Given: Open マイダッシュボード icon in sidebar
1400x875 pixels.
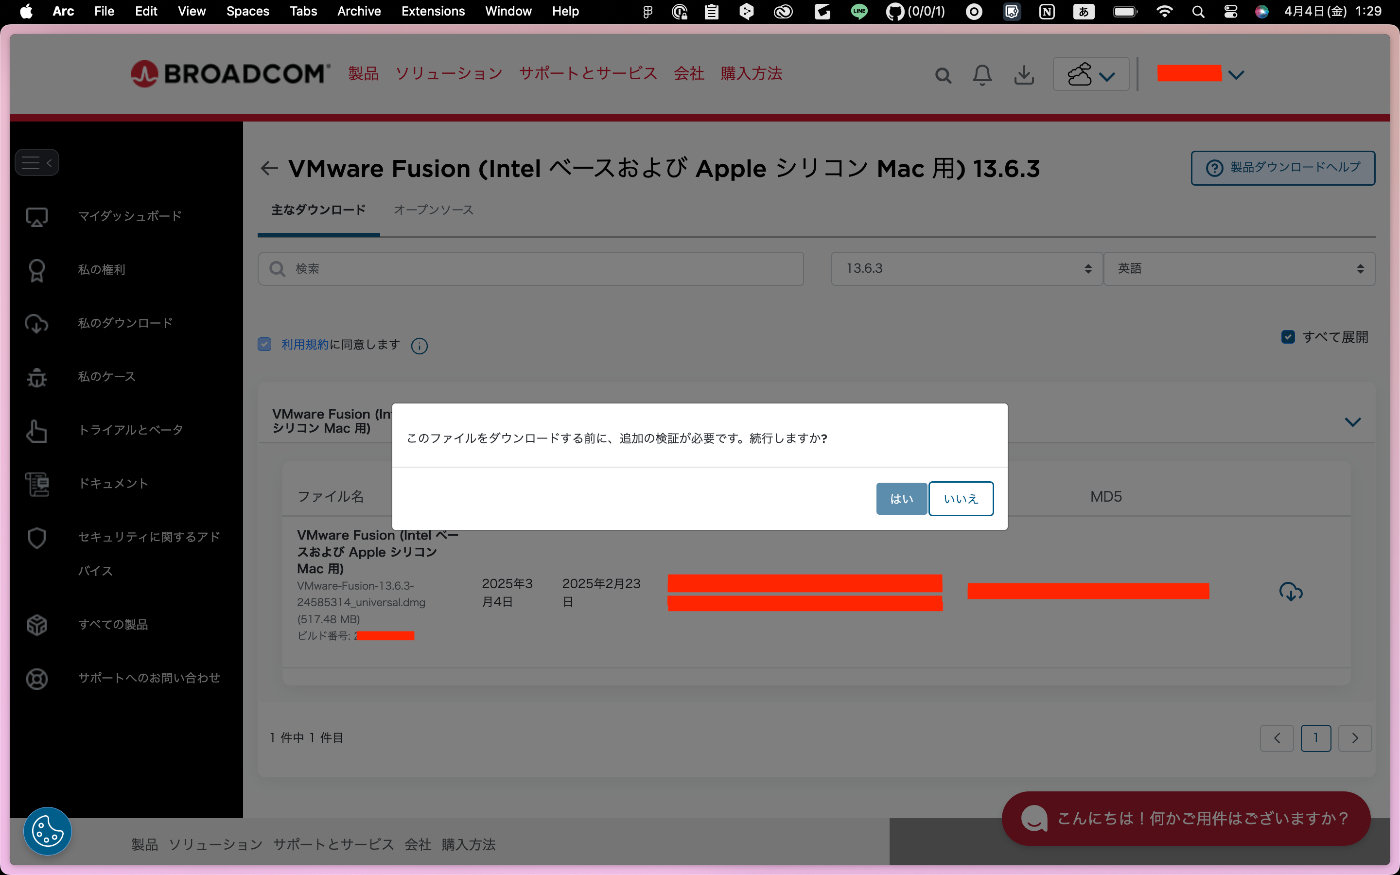Looking at the screenshot, I should pos(37,216).
